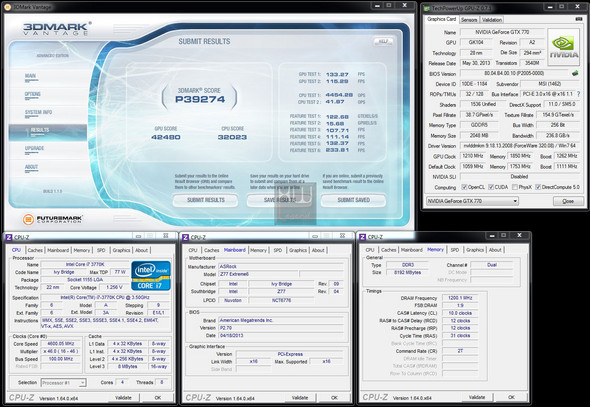
Task: Open Graphics tab in left CPU-Z window
Action: (121, 250)
